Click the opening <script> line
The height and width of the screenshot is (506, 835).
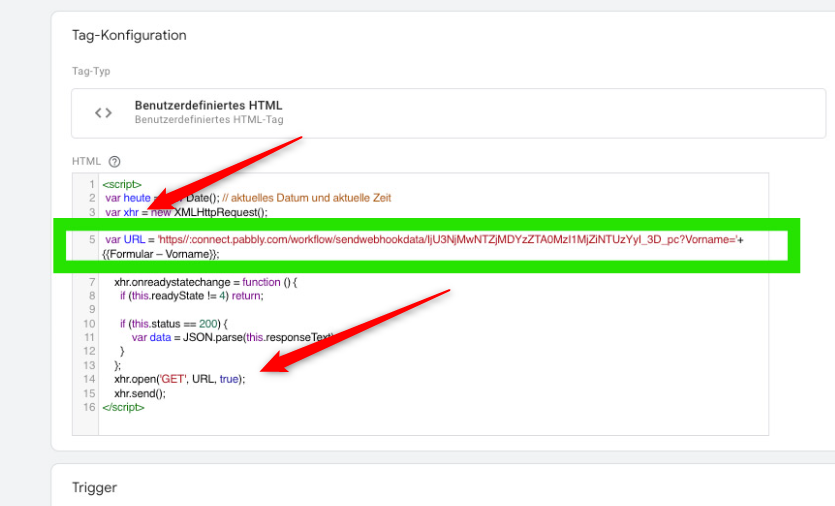(x=122, y=184)
